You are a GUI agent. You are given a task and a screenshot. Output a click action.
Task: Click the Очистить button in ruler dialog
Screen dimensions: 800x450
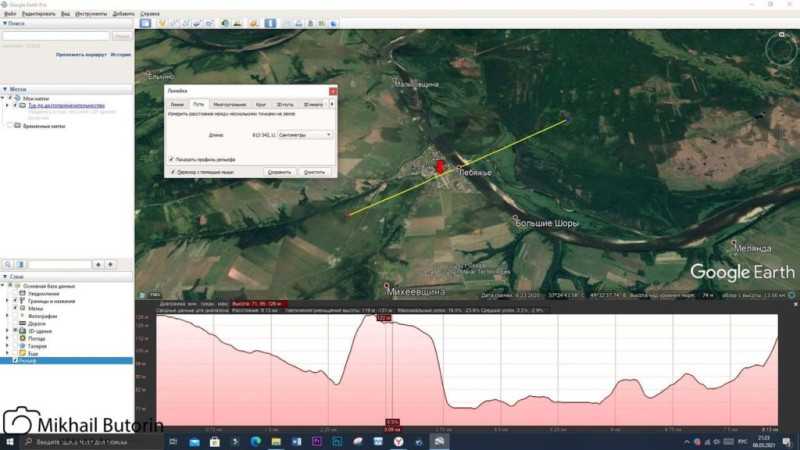314,172
